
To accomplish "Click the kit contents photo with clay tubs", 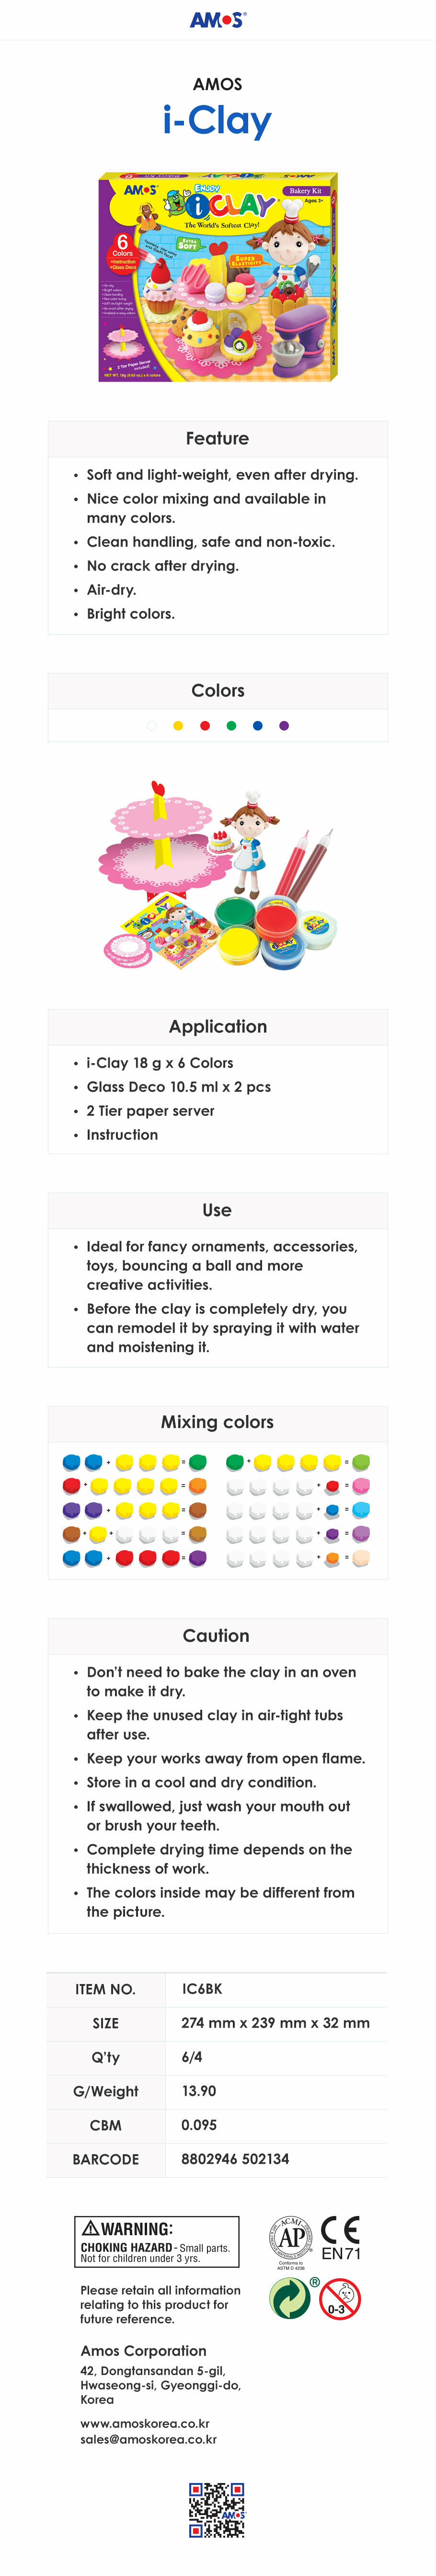I will click(217, 874).
